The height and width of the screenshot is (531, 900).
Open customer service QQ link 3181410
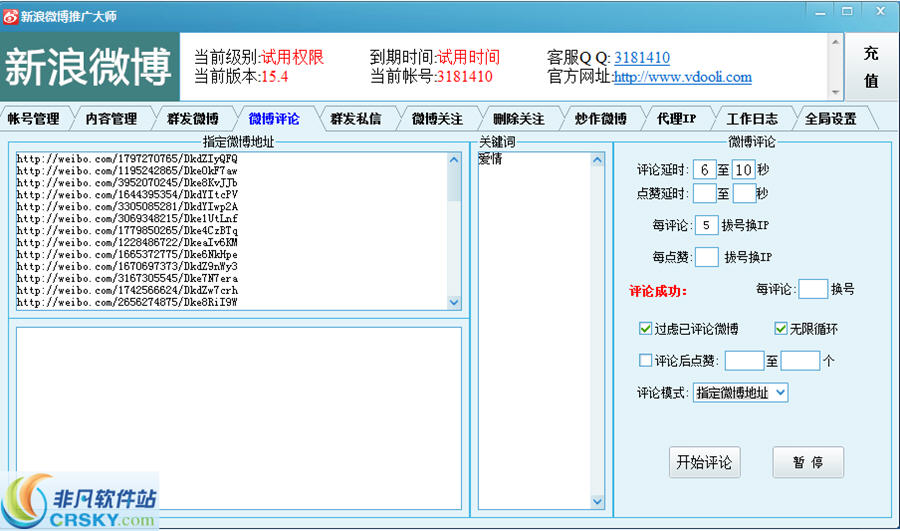(642, 57)
